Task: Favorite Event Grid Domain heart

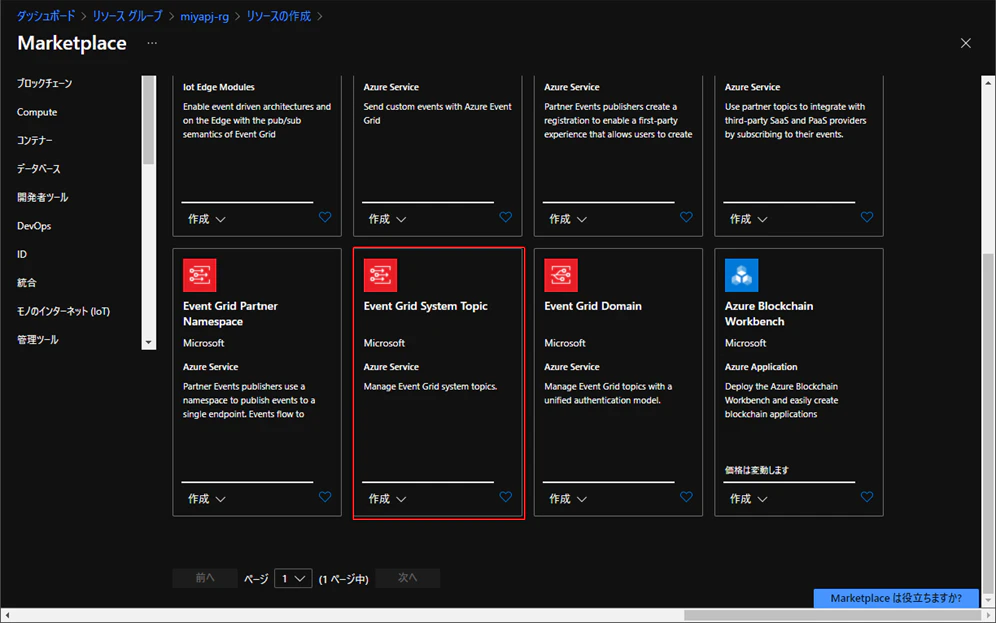Action: click(x=686, y=497)
